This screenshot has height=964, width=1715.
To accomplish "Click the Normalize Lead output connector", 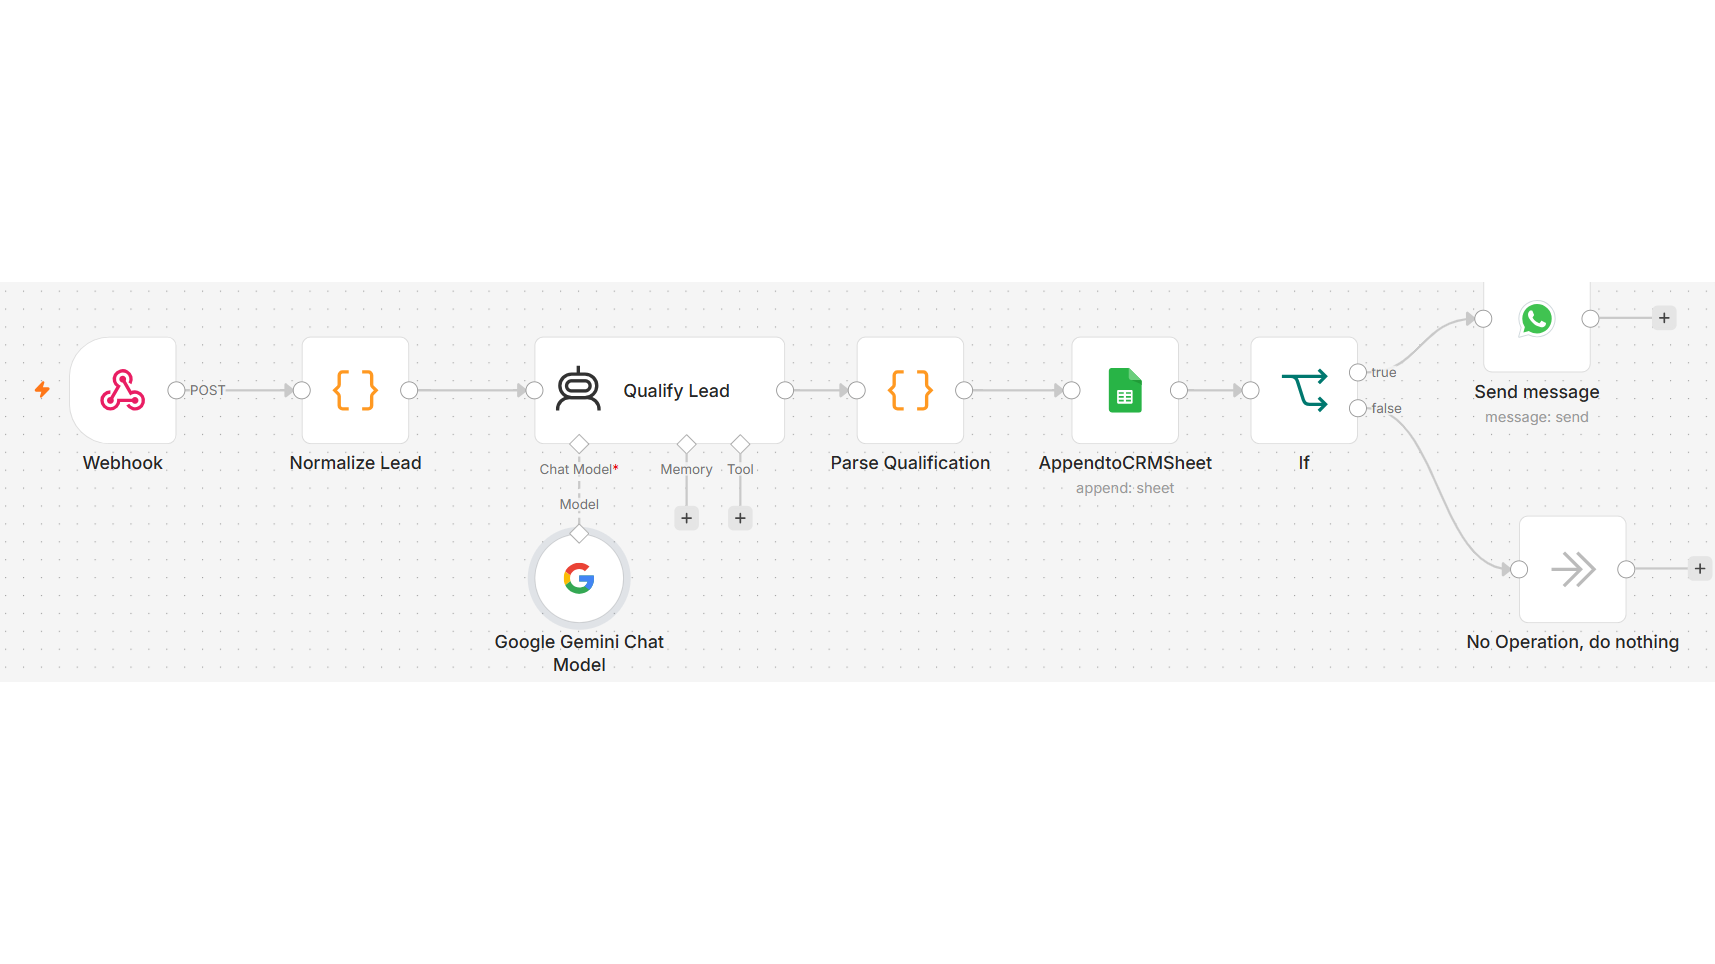I will [x=409, y=390].
